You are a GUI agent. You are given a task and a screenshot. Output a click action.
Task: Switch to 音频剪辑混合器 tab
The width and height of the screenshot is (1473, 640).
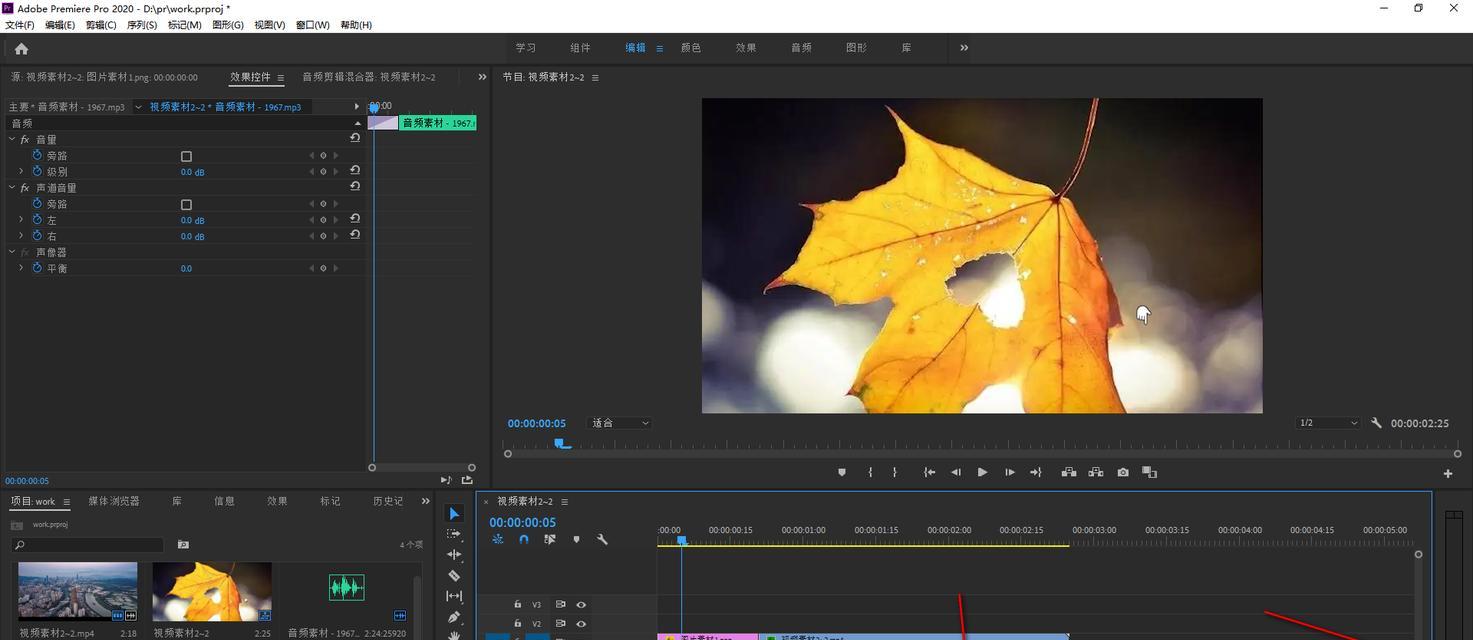tap(369, 77)
